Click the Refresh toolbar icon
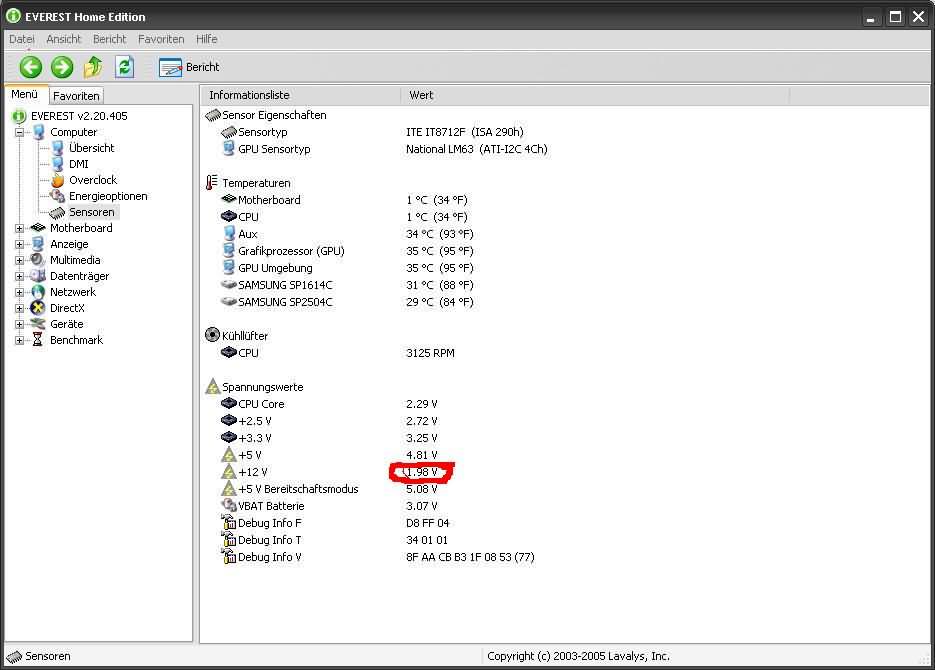Viewport: 935px width, 670px height. pos(125,67)
